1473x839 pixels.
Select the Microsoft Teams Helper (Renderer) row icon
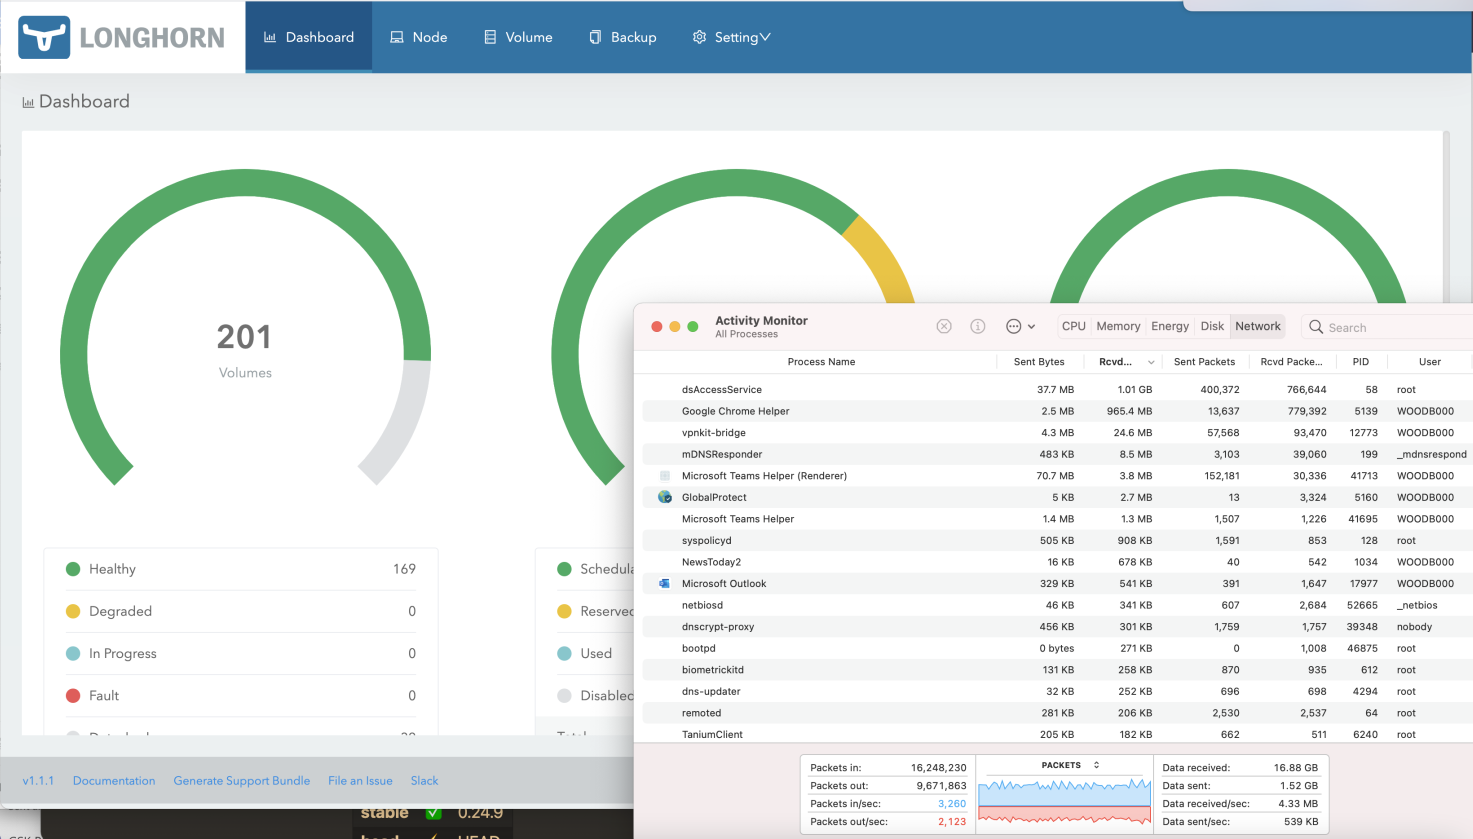pyautogui.click(x=664, y=475)
